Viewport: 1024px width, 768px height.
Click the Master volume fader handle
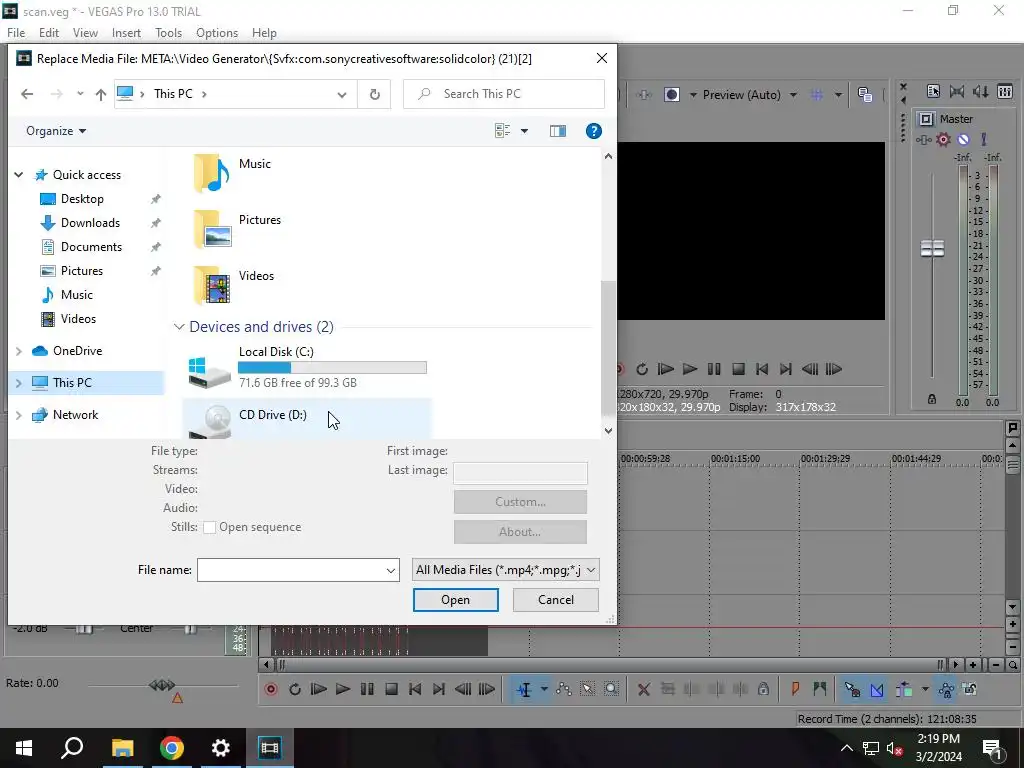tap(933, 248)
